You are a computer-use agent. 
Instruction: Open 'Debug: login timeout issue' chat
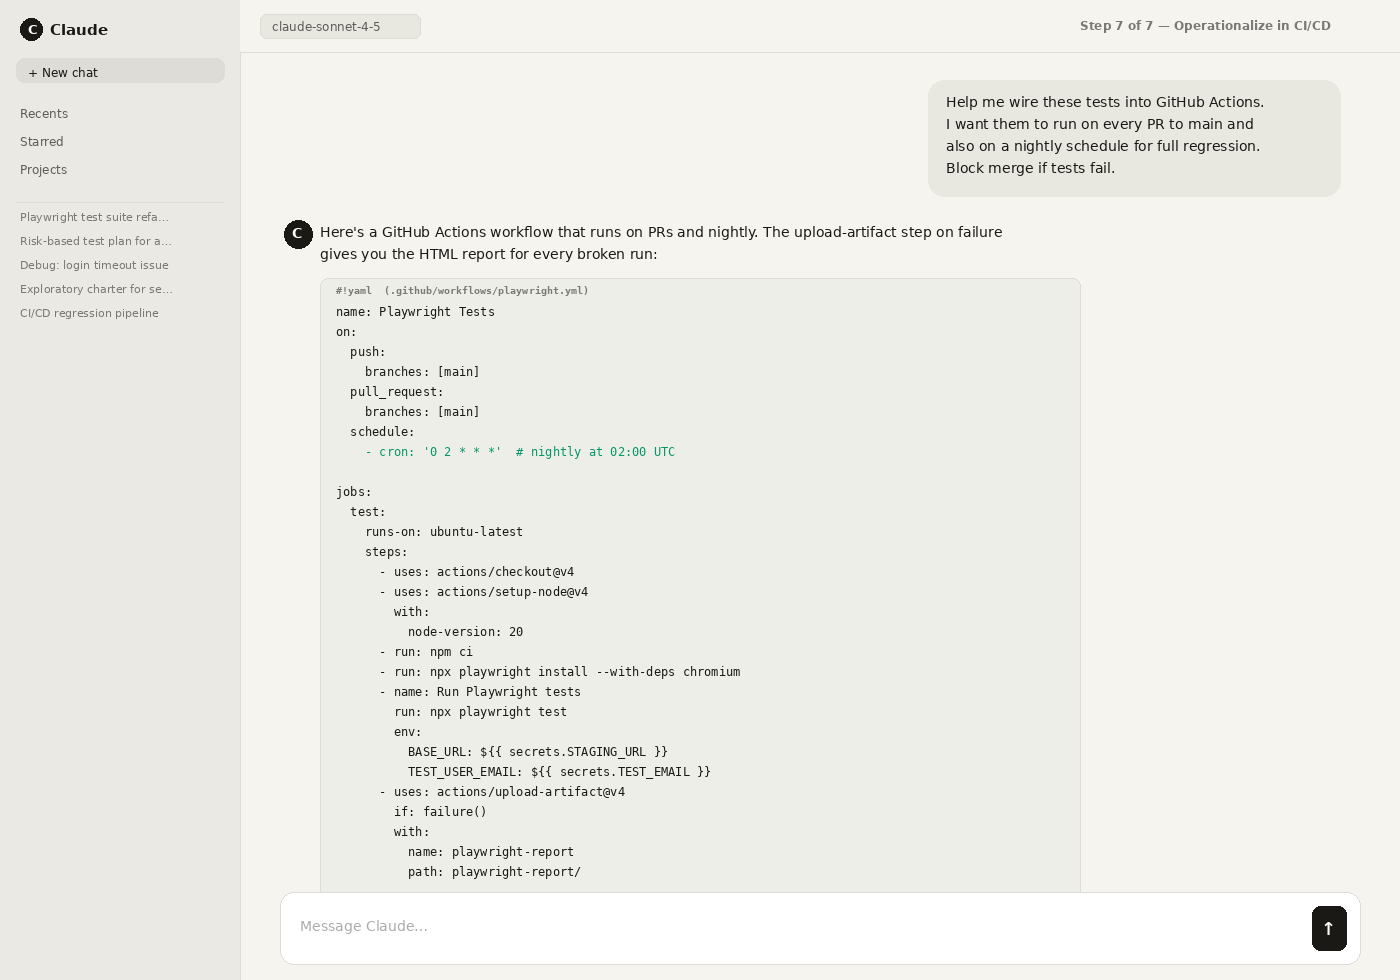(94, 265)
